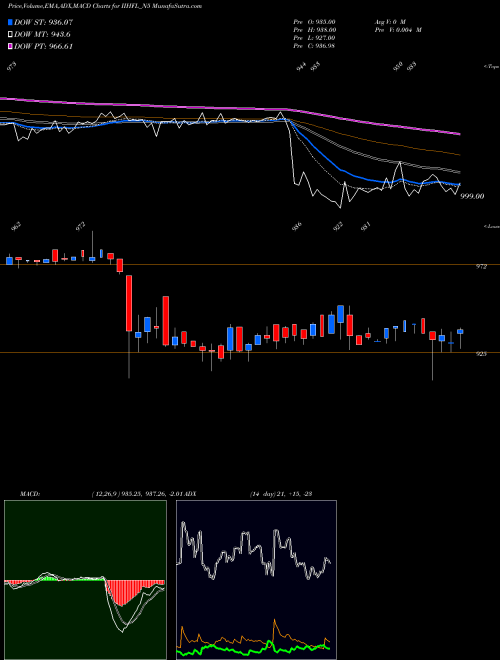Click the 972 level label on the right
This screenshot has width=500, height=660.
(x=481, y=267)
